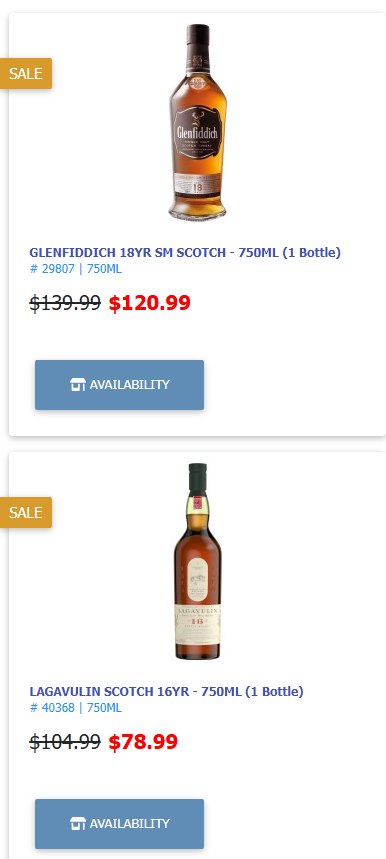Check availability for Lagavulin 16YR
The image size is (386, 859).
pos(119,823)
